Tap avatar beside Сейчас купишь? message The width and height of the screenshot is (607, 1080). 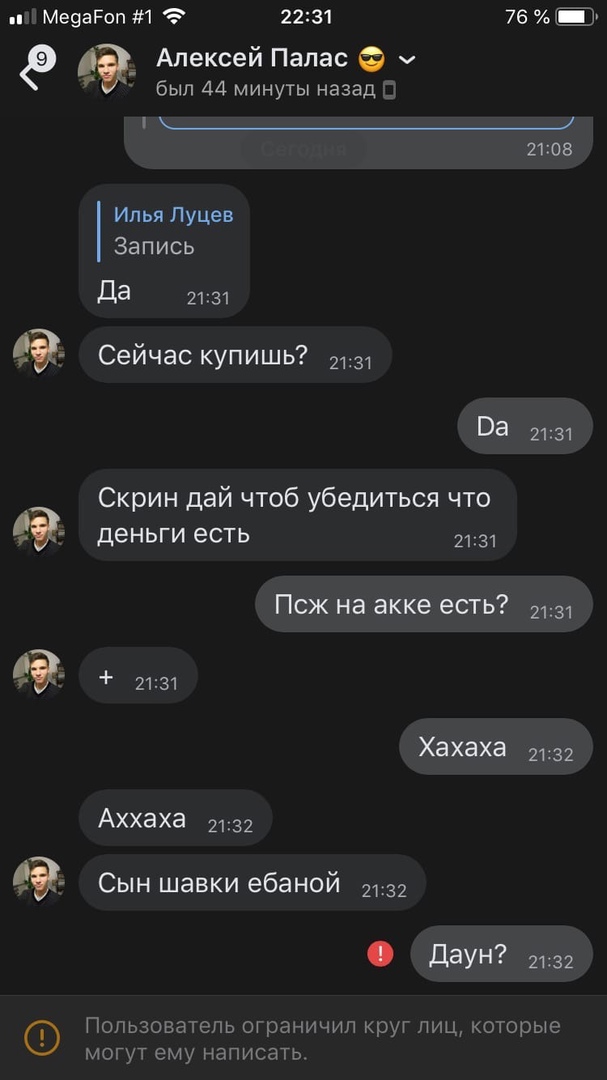(39, 354)
